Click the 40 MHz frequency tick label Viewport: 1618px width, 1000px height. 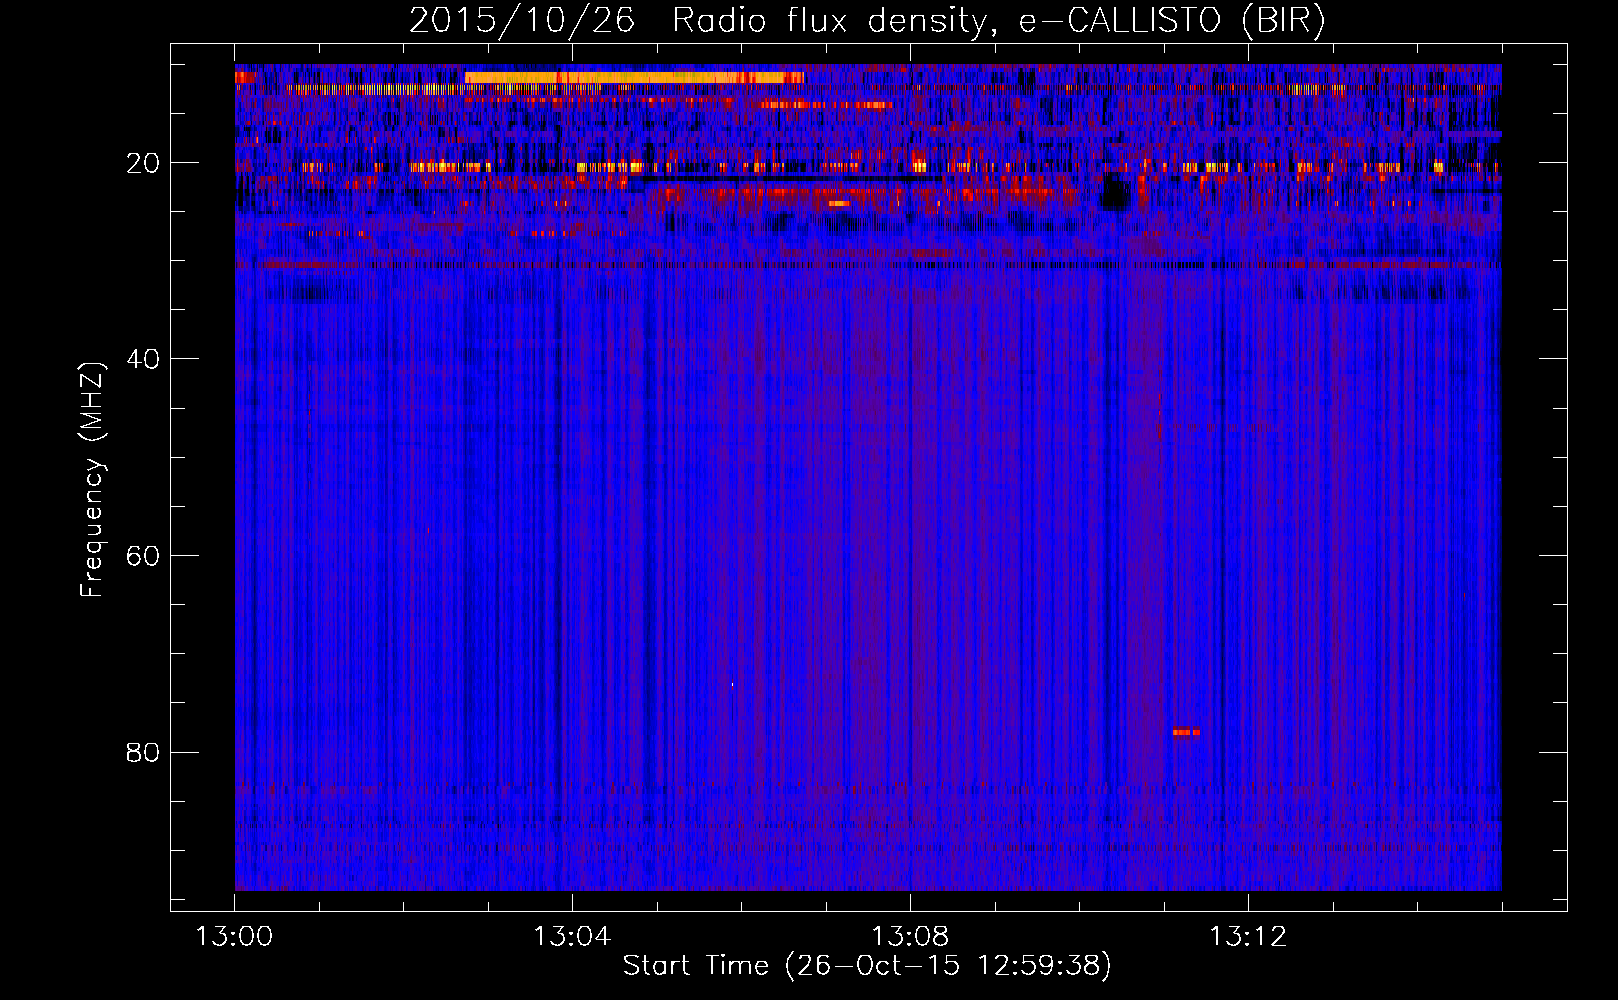(143, 359)
